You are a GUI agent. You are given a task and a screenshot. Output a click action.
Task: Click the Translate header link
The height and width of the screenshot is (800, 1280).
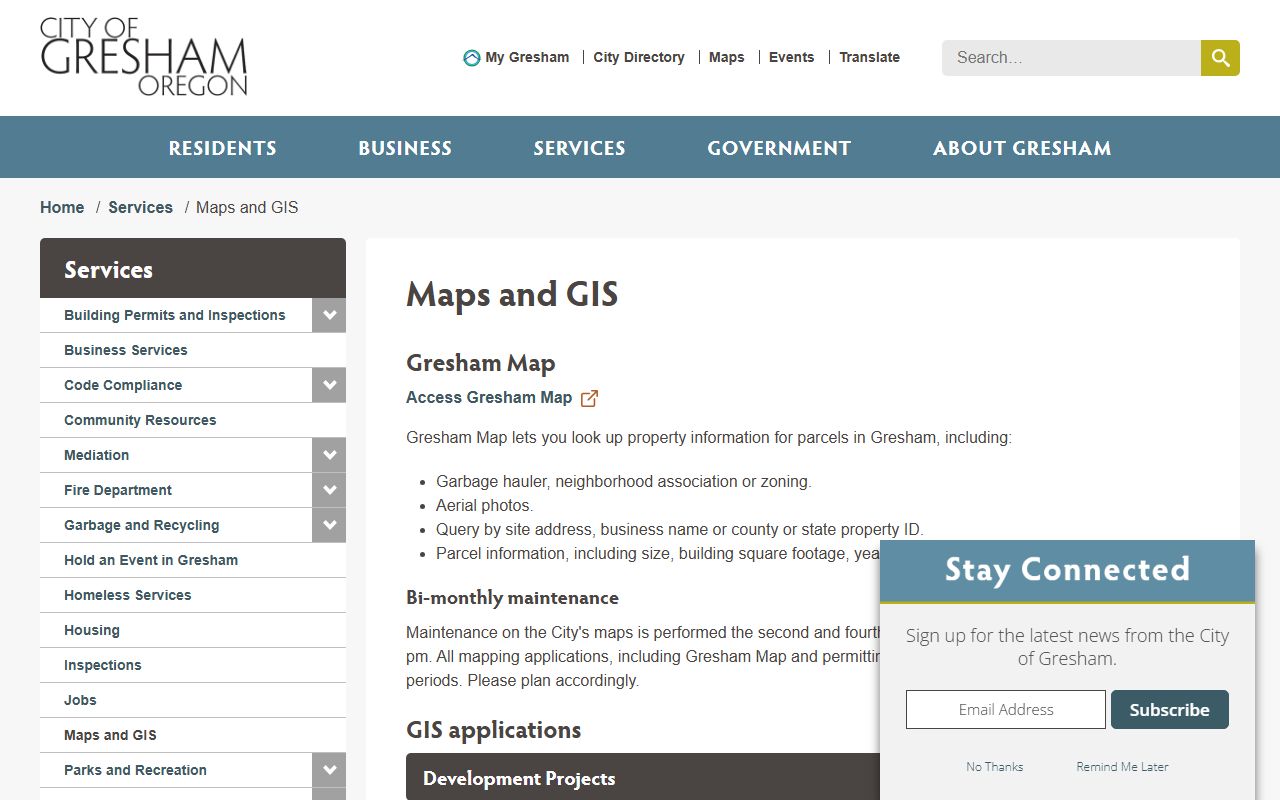[869, 57]
